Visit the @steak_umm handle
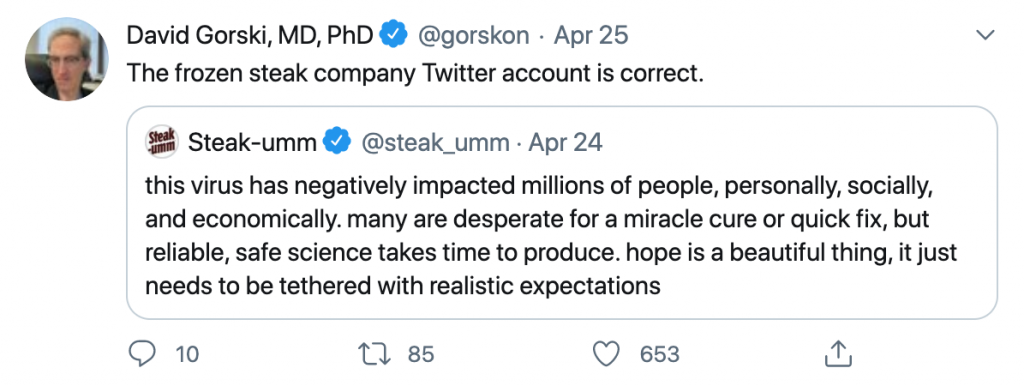The height and width of the screenshot is (386, 1024). tap(436, 142)
